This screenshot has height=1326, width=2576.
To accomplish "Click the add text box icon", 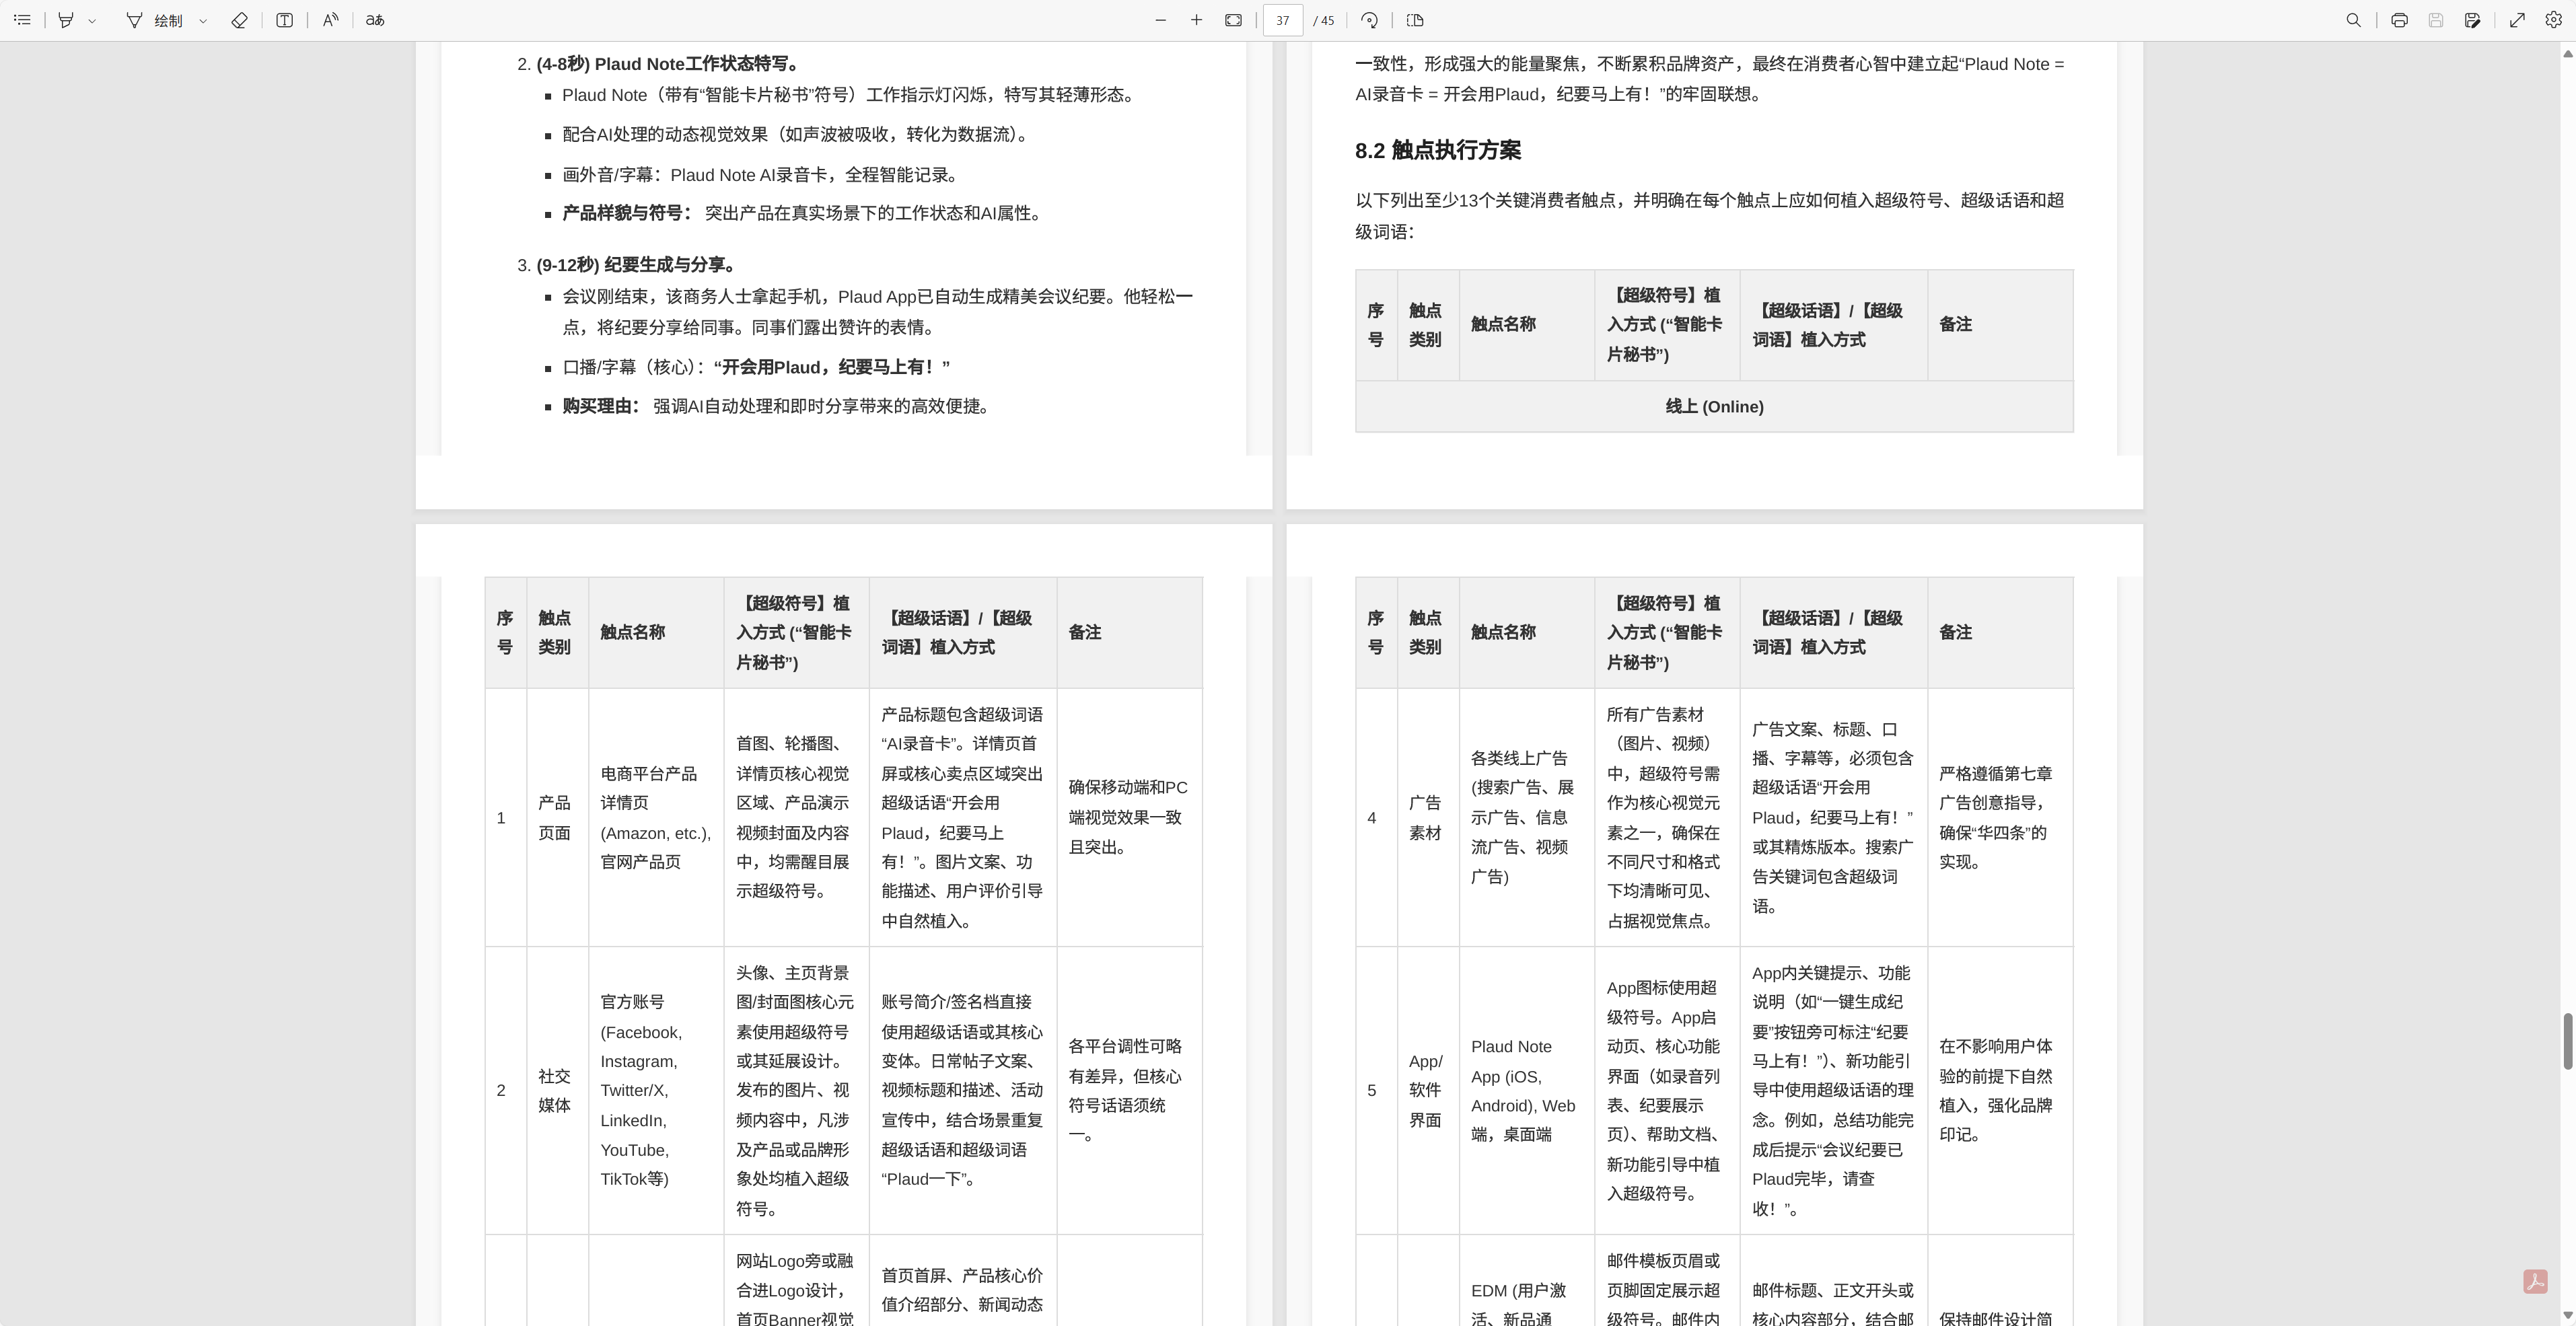I will tap(285, 20).
